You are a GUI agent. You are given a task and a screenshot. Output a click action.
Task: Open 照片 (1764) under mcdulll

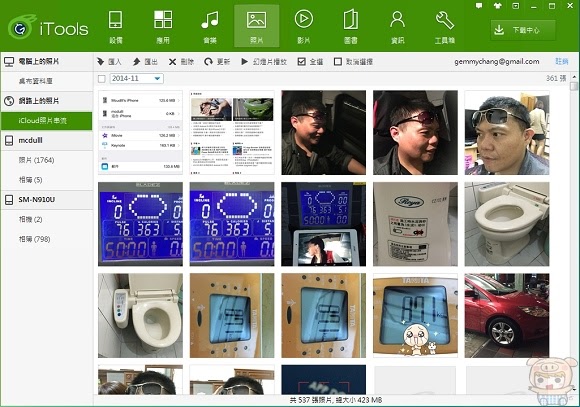pyautogui.click(x=47, y=160)
